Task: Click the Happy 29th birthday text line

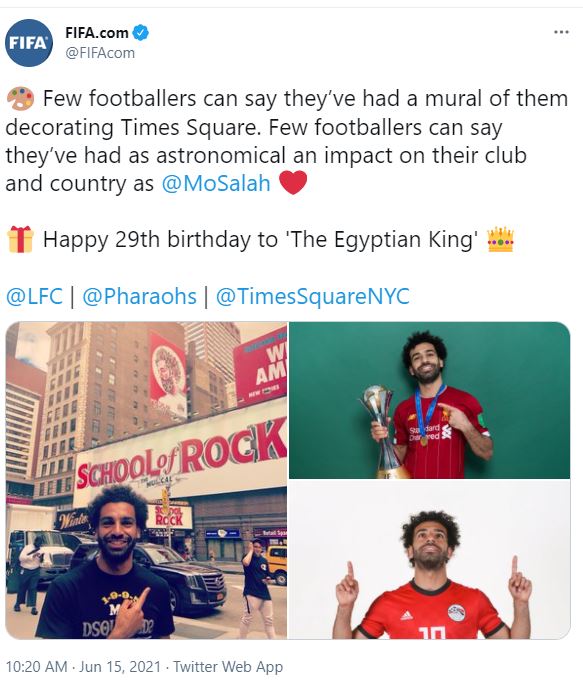Action: [x=260, y=240]
